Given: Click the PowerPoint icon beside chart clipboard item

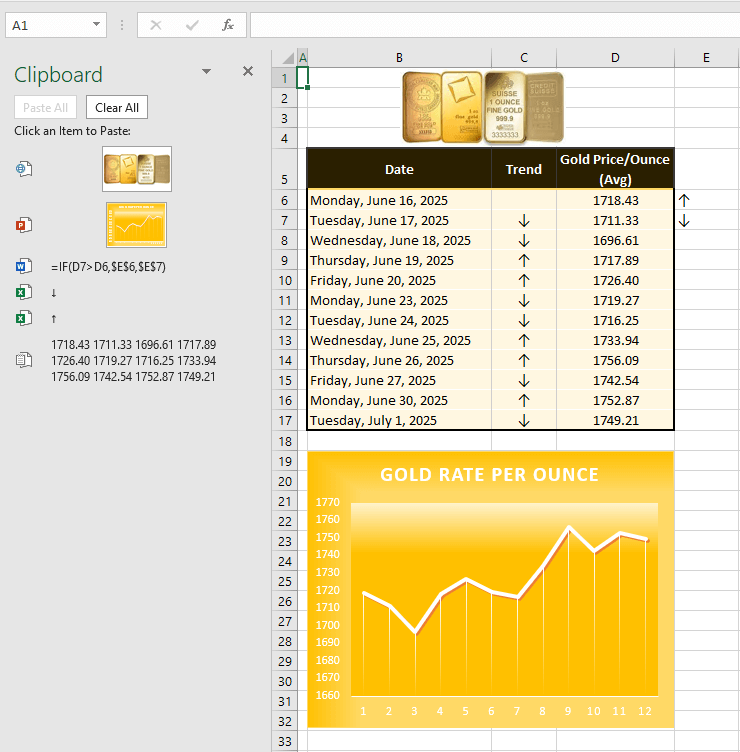Looking at the screenshot, I should (x=23, y=225).
